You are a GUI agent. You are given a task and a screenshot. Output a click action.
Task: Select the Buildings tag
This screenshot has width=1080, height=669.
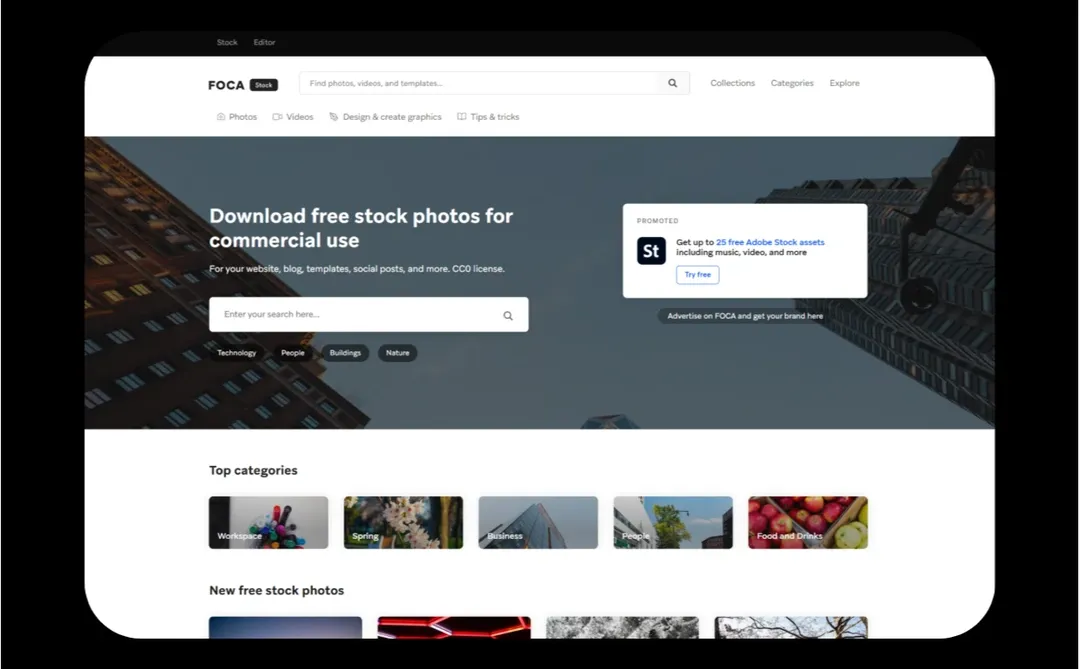[345, 353]
